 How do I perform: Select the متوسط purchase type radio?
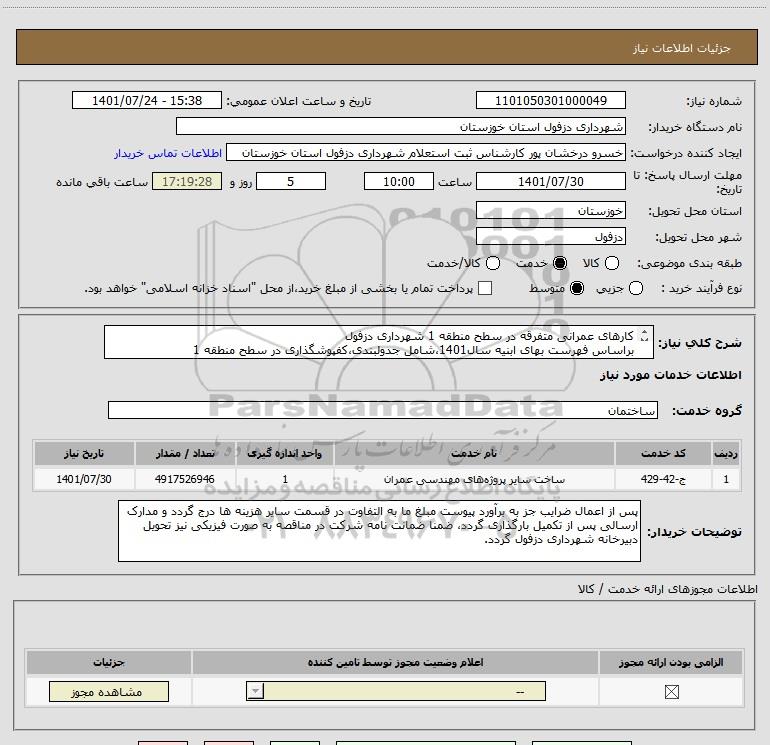577,288
